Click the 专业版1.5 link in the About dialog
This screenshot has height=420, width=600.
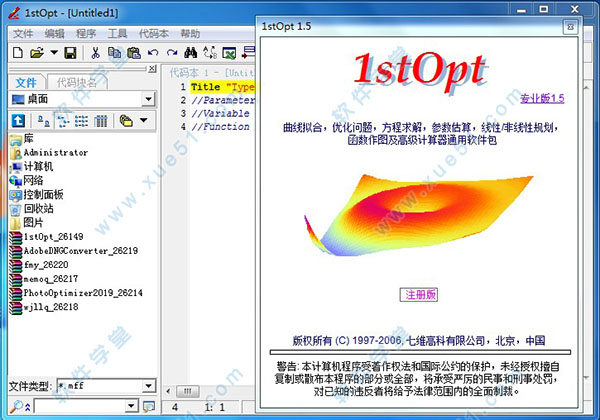click(x=542, y=98)
